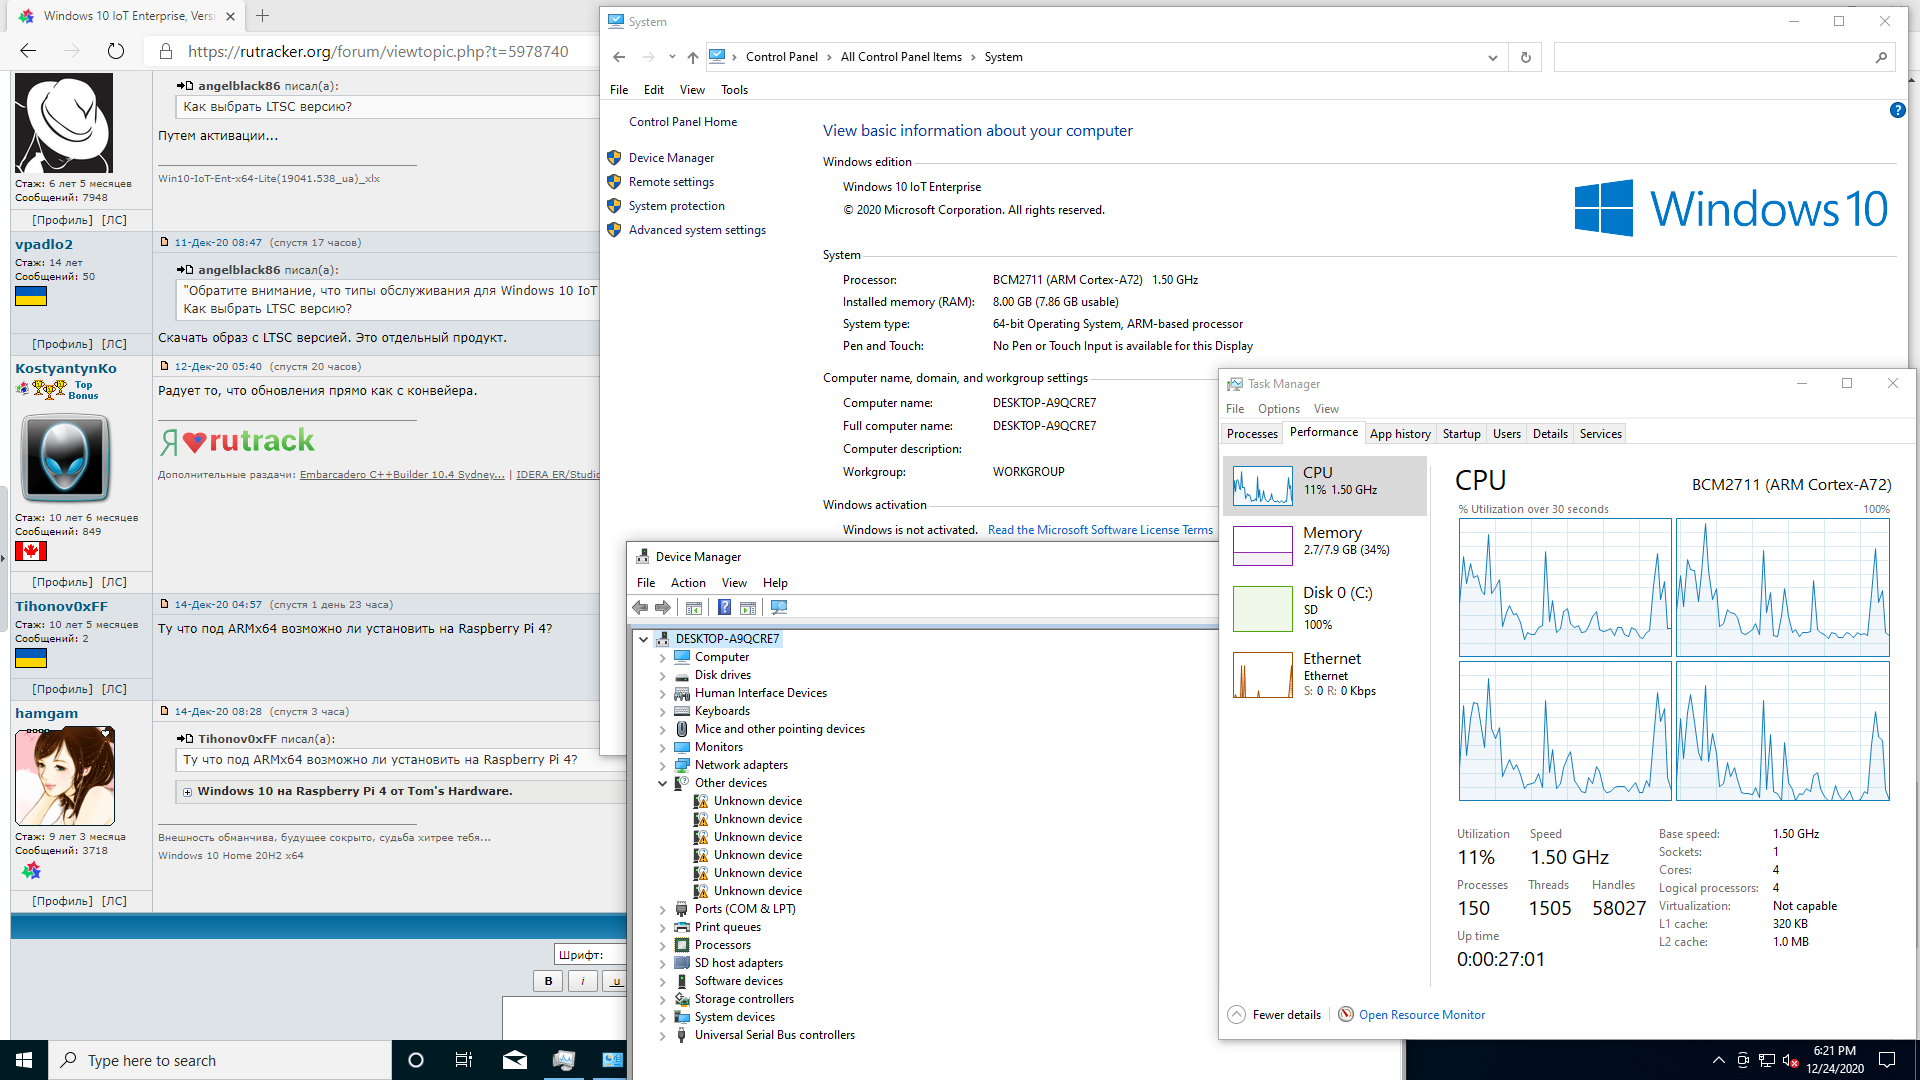Click Read the Microsoft Software License Terms
Viewport: 1920px width, 1080px height.
1100,530
